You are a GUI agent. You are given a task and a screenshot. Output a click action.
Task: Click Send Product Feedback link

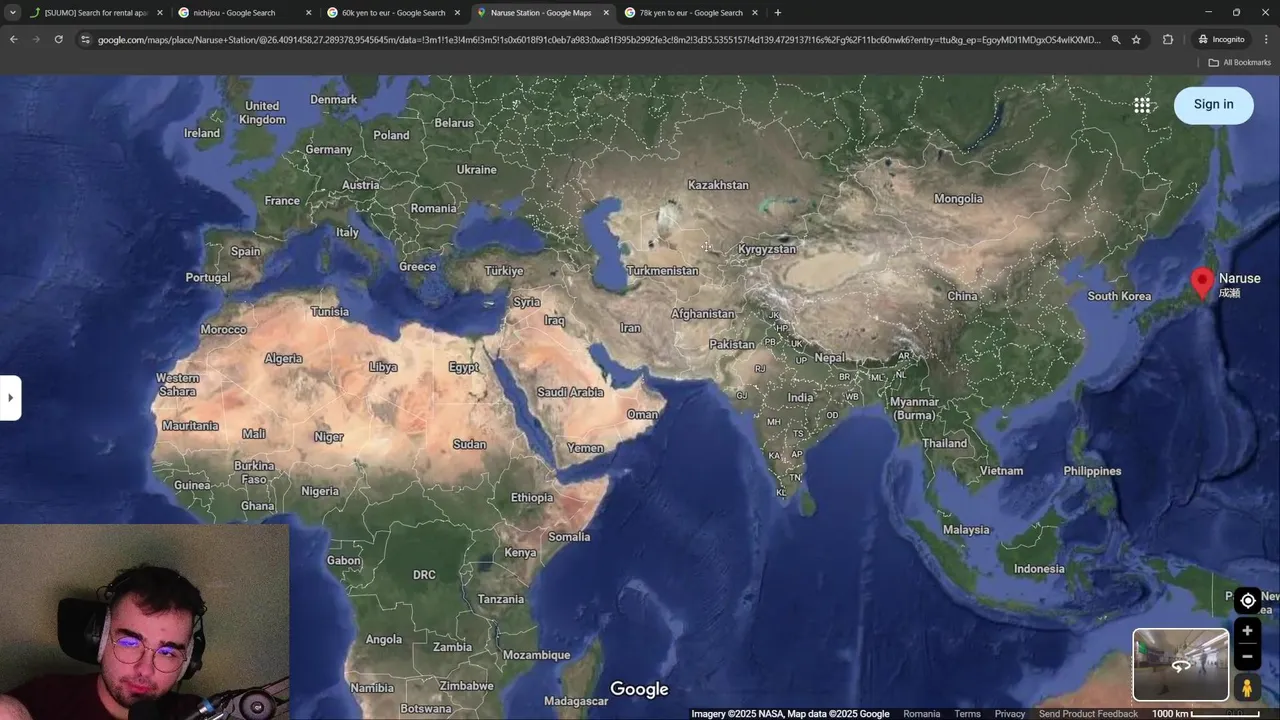1088,714
